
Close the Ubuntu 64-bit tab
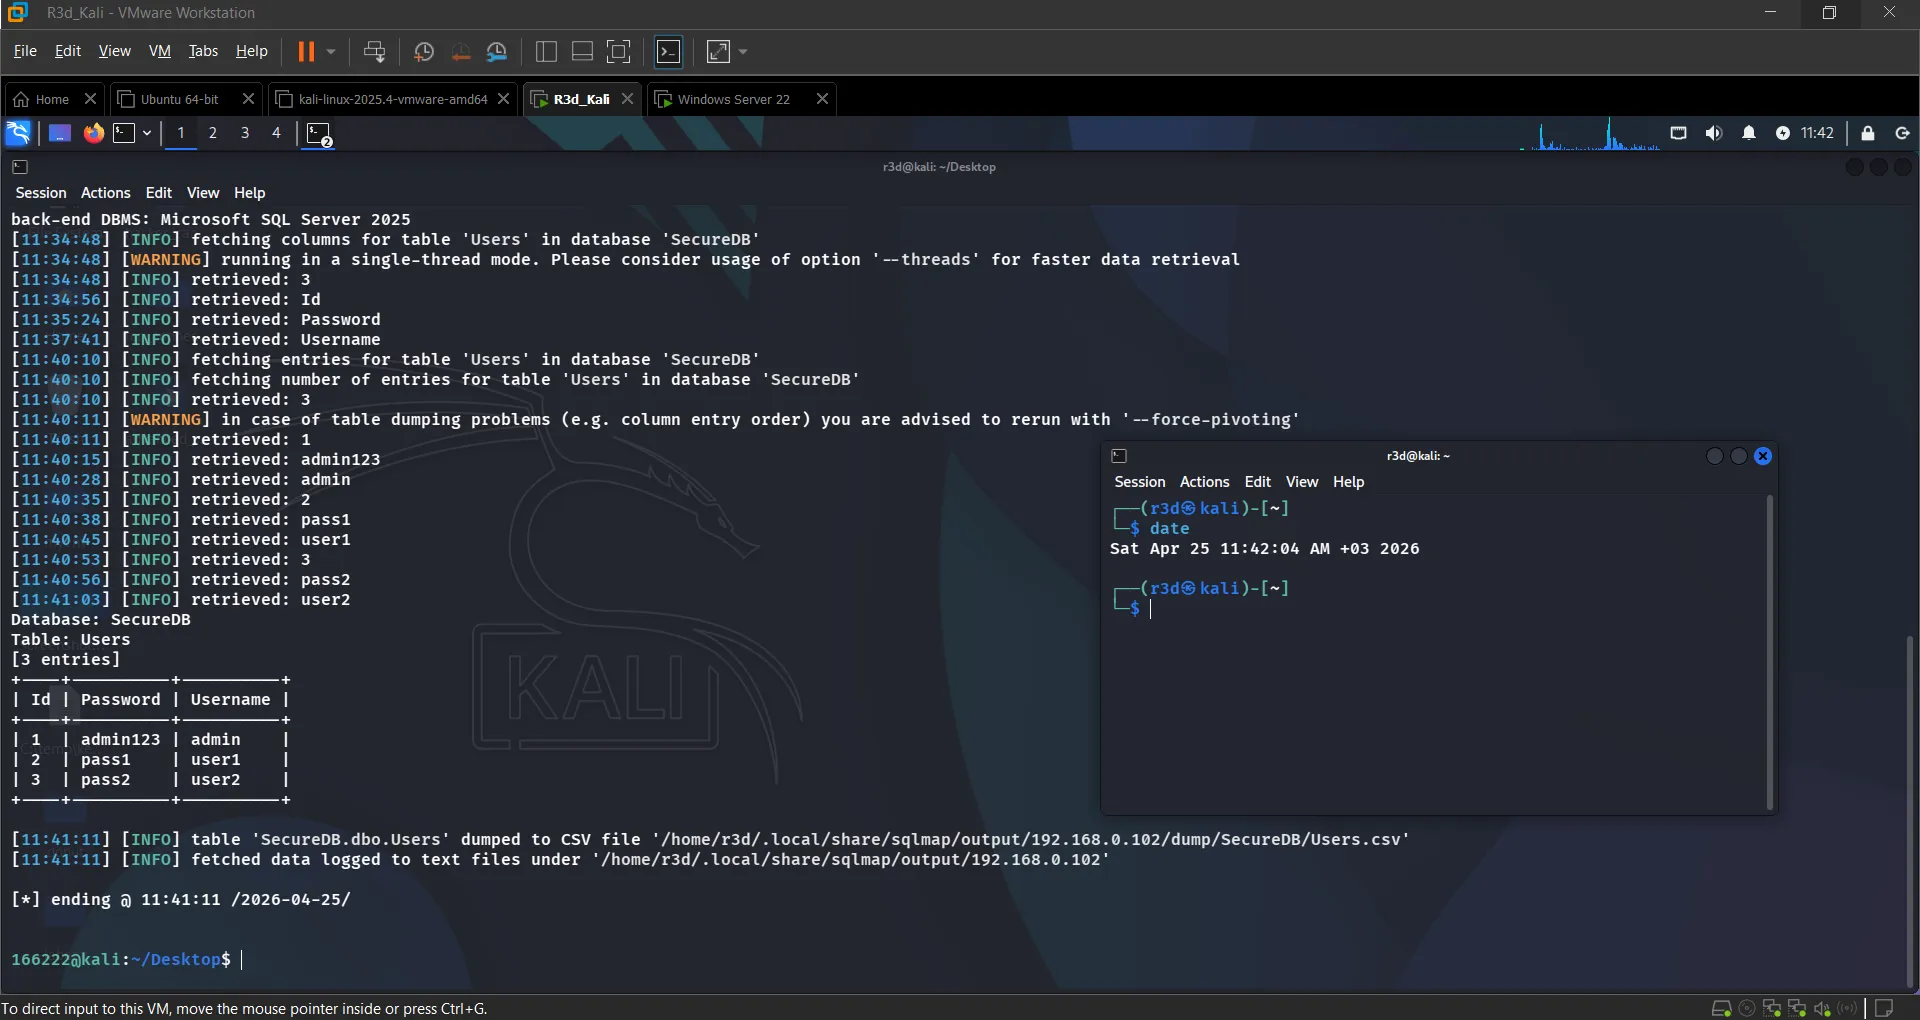(248, 99)
